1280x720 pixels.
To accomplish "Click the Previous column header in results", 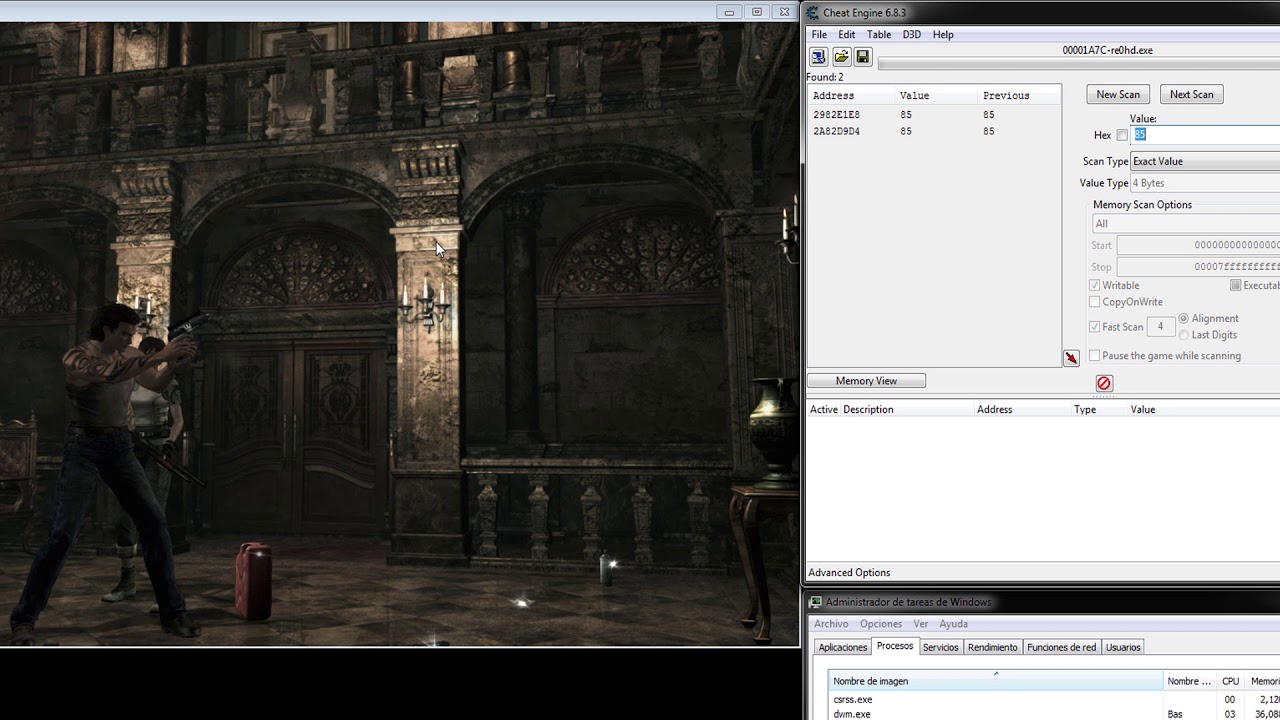I will coord(1019,96).
